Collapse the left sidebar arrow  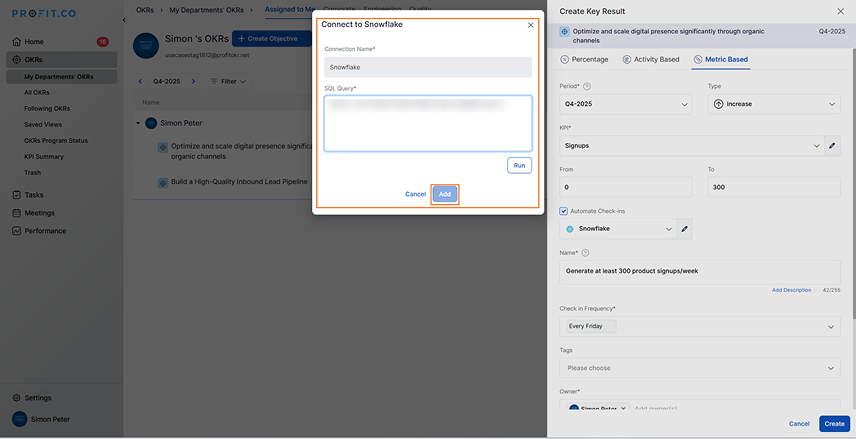click(124, 20)
